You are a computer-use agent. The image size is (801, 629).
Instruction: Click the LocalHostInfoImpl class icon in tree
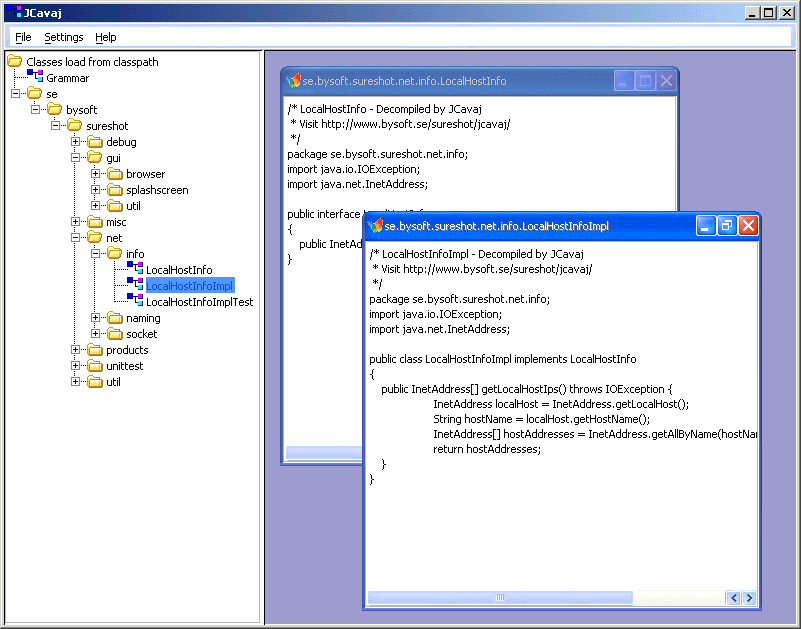tap(135, 284)
